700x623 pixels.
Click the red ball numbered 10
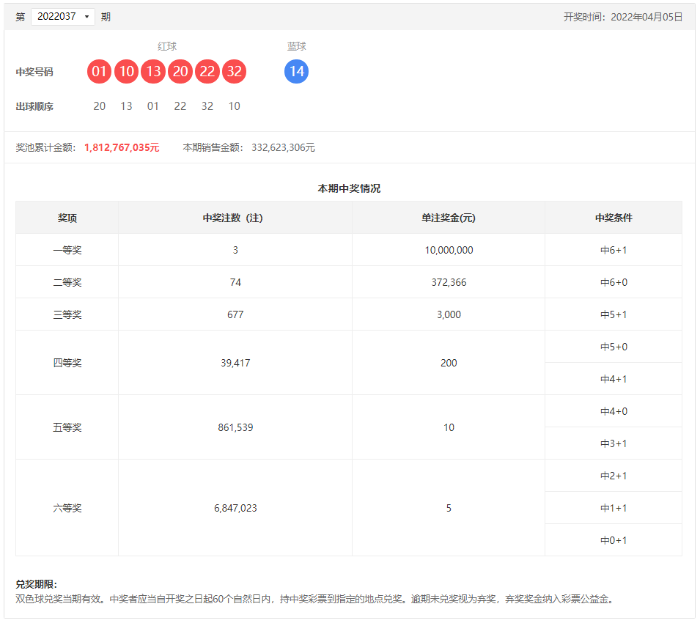tap(126, 72)
